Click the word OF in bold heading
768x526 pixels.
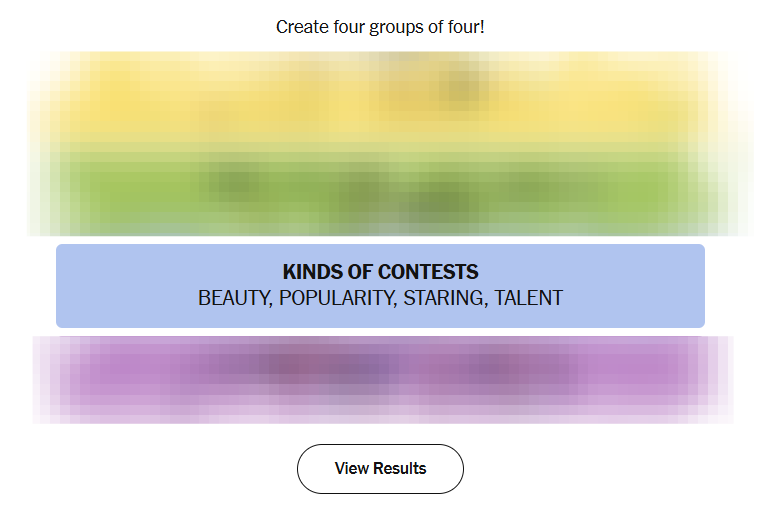pos(360,272)
